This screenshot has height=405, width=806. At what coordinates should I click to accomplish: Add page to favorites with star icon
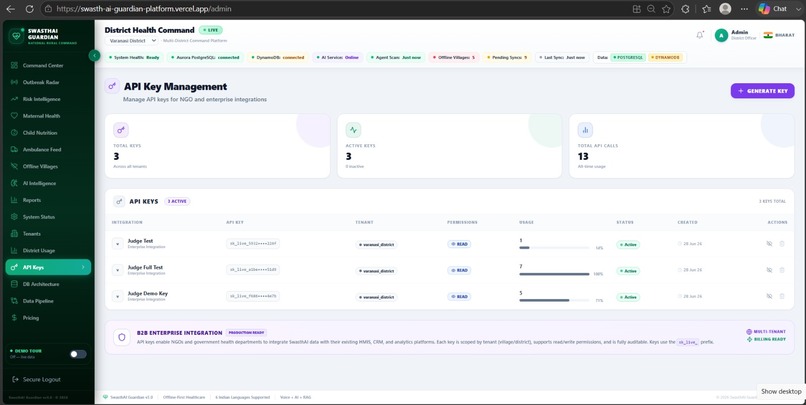pyautogui.click(x=666, y=9)
